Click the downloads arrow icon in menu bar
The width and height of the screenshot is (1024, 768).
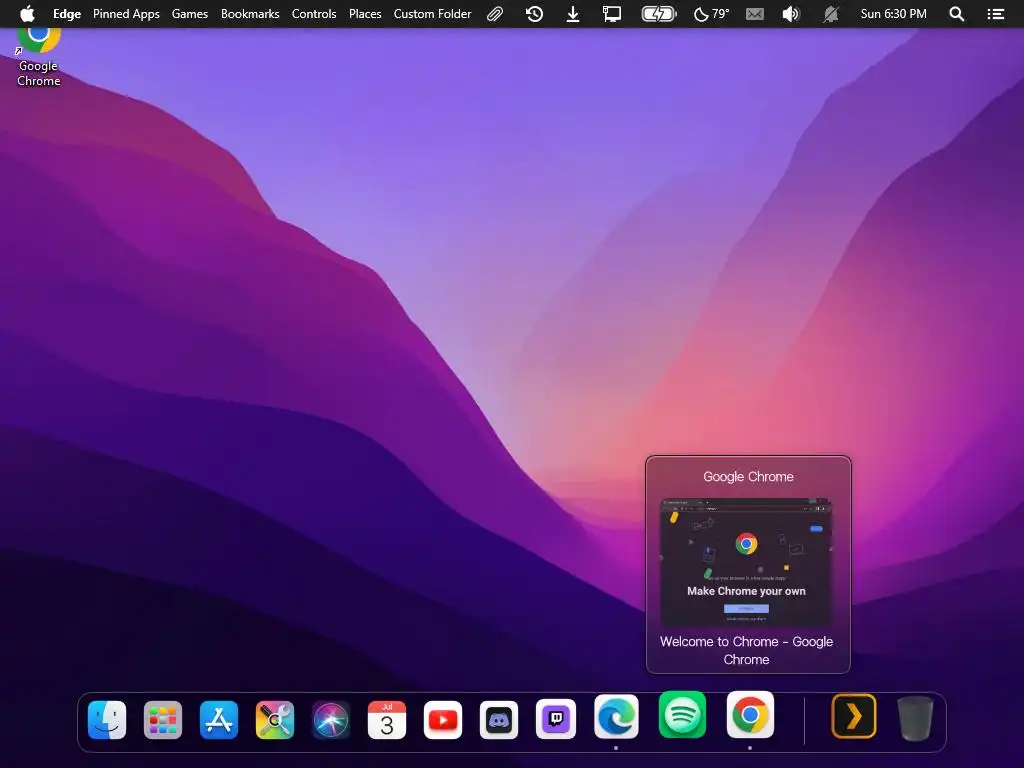point(573,14)
